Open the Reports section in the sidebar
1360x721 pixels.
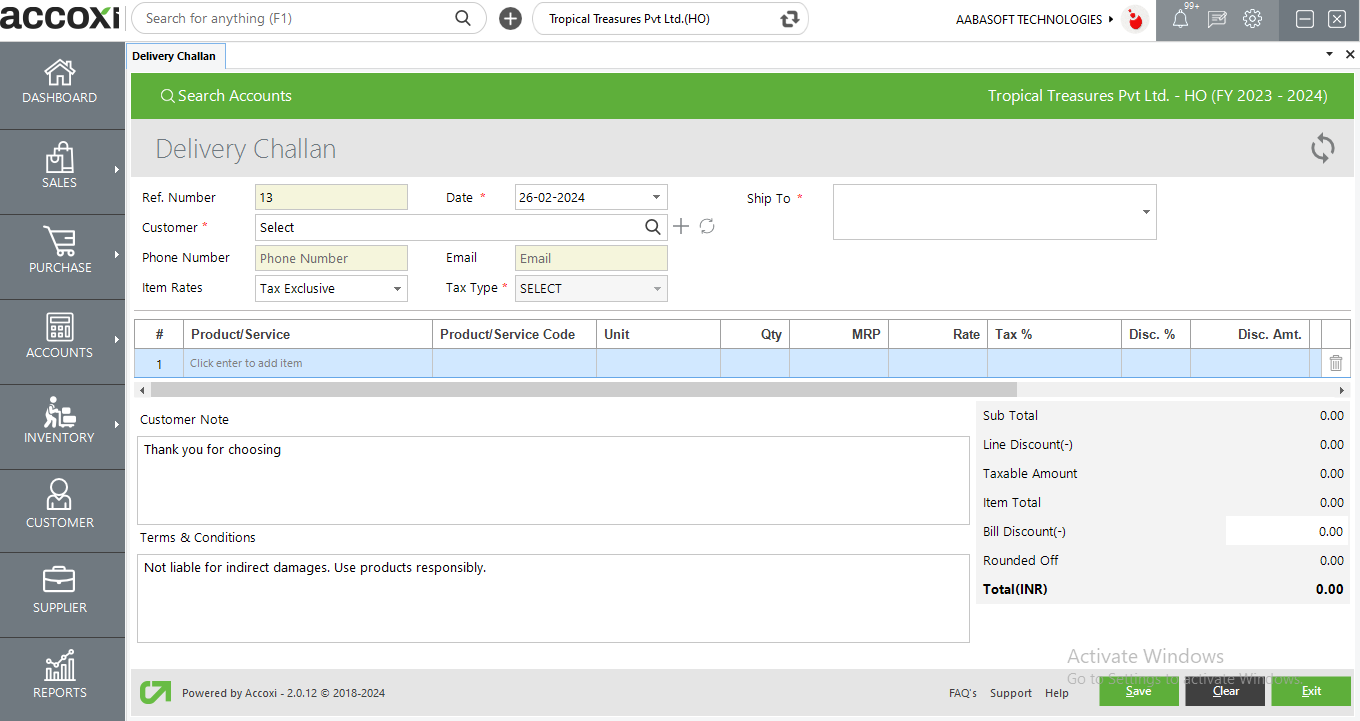60,676
